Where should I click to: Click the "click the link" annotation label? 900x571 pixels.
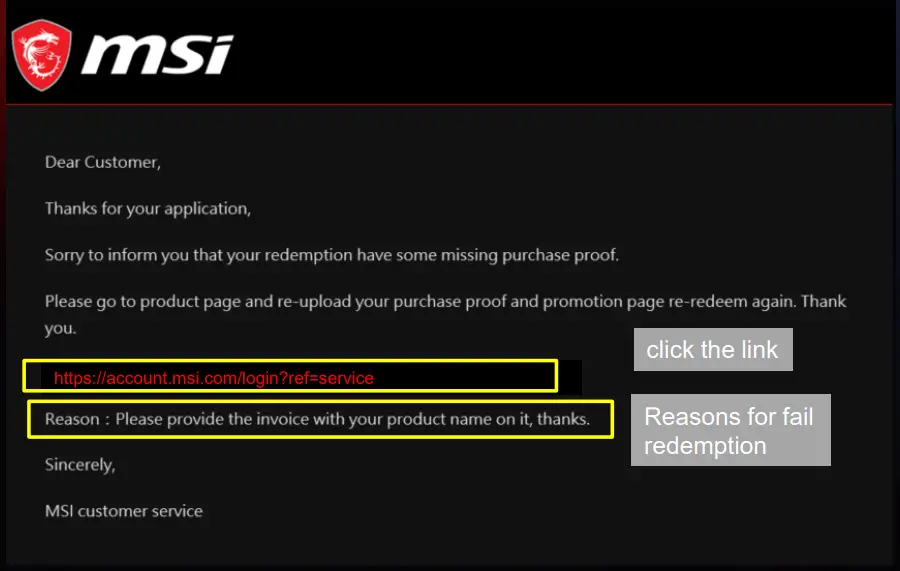click(713, 350)
